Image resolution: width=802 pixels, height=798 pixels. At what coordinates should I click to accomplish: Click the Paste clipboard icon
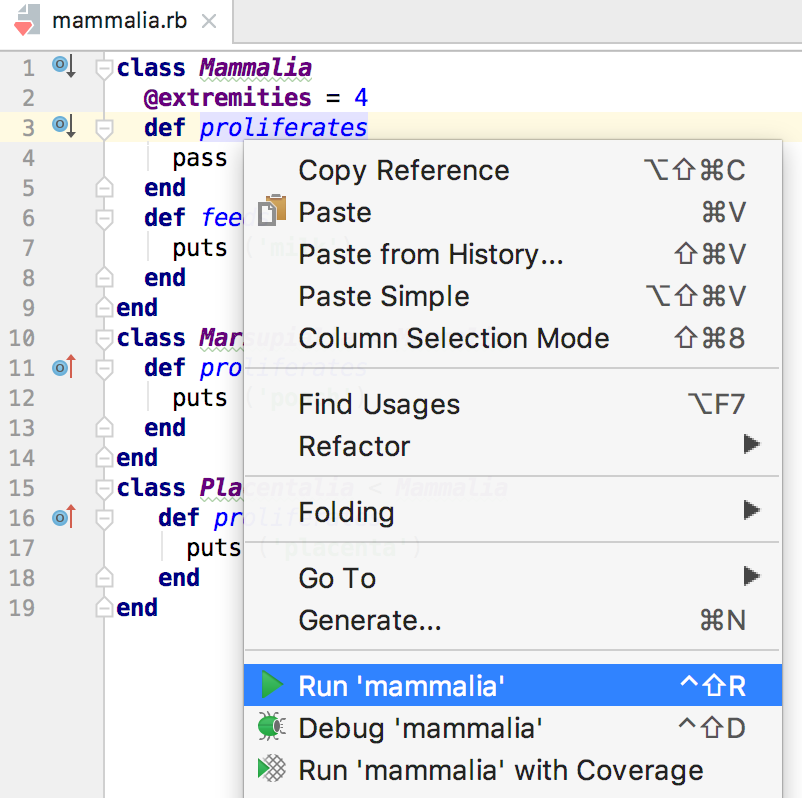coord(271,212)
